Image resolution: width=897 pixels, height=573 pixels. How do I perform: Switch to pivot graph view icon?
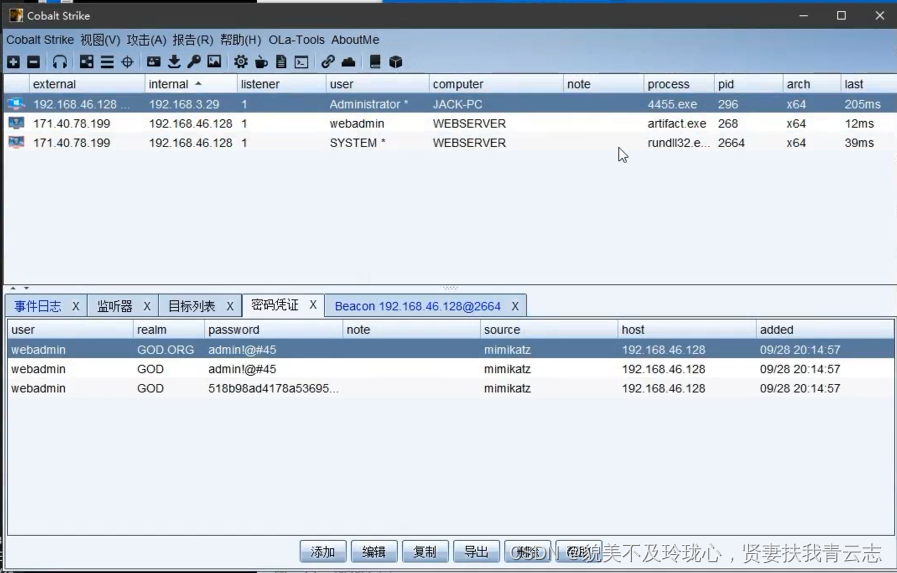[86, 62]
